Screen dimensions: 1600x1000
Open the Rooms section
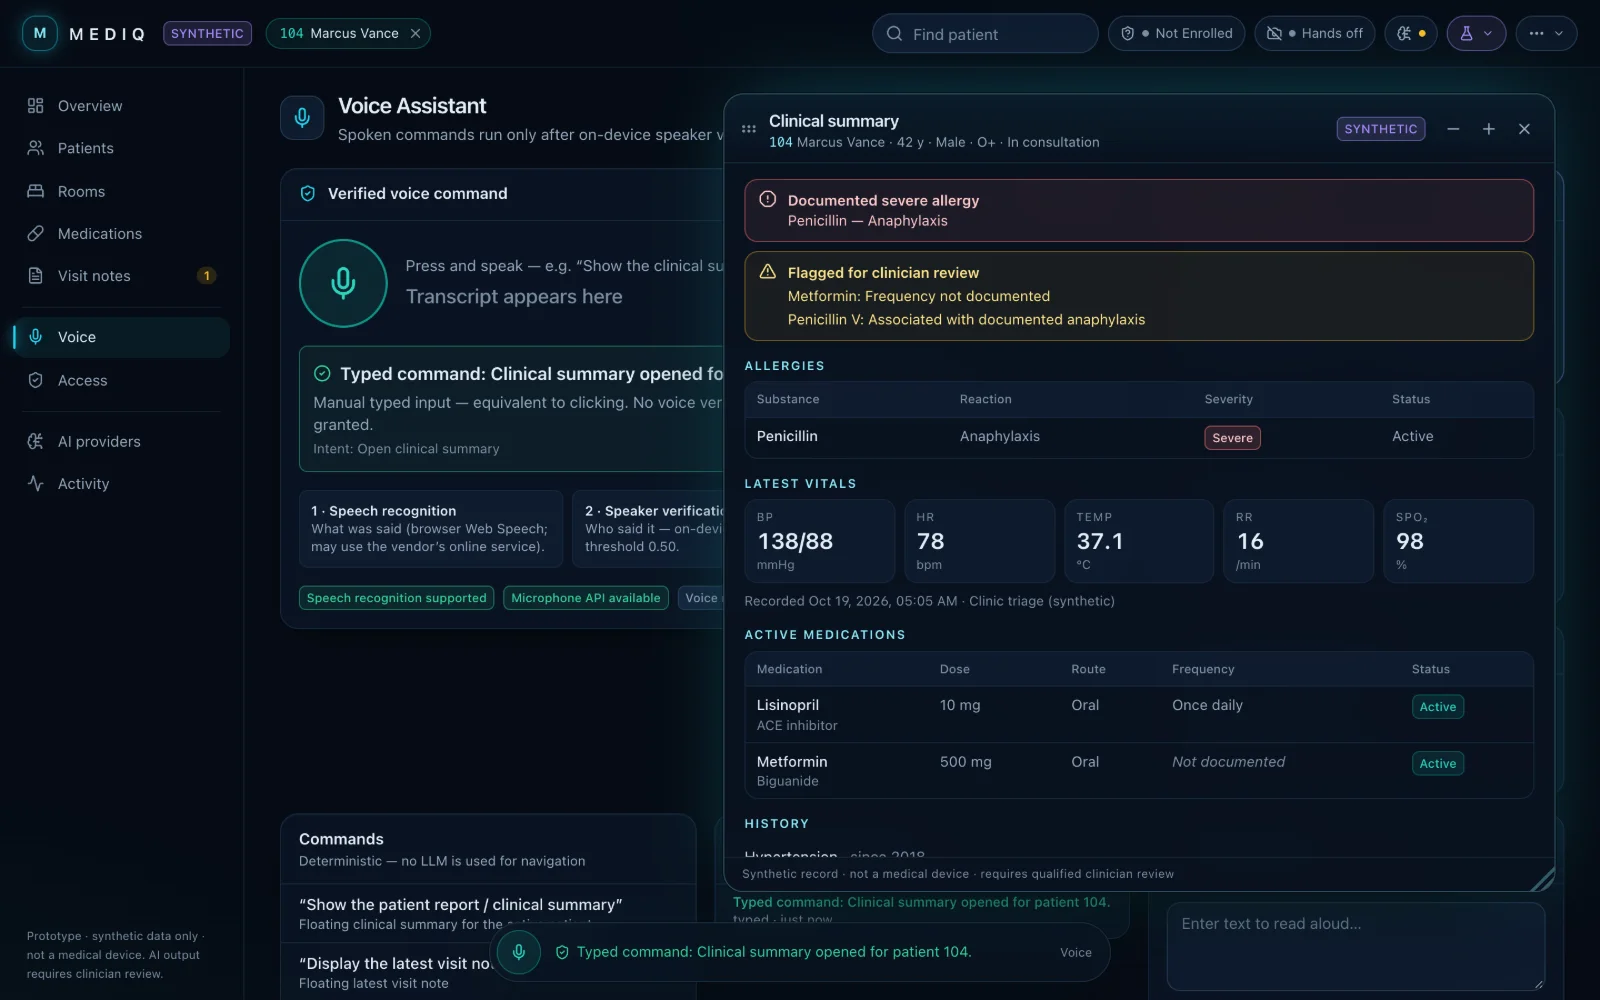tap(121, 191)
